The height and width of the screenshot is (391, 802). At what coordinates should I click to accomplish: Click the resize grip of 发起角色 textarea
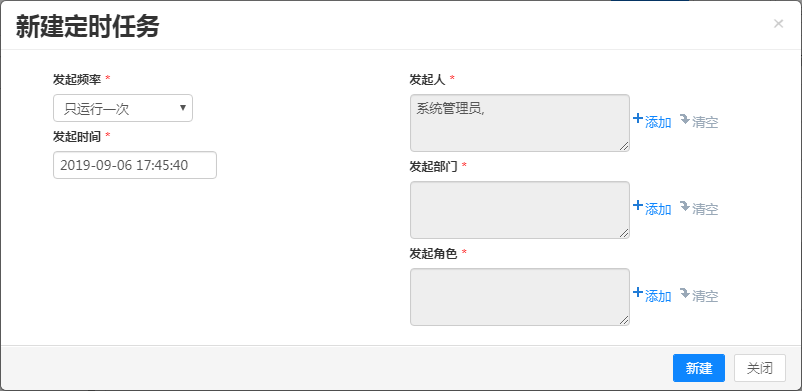624,320
